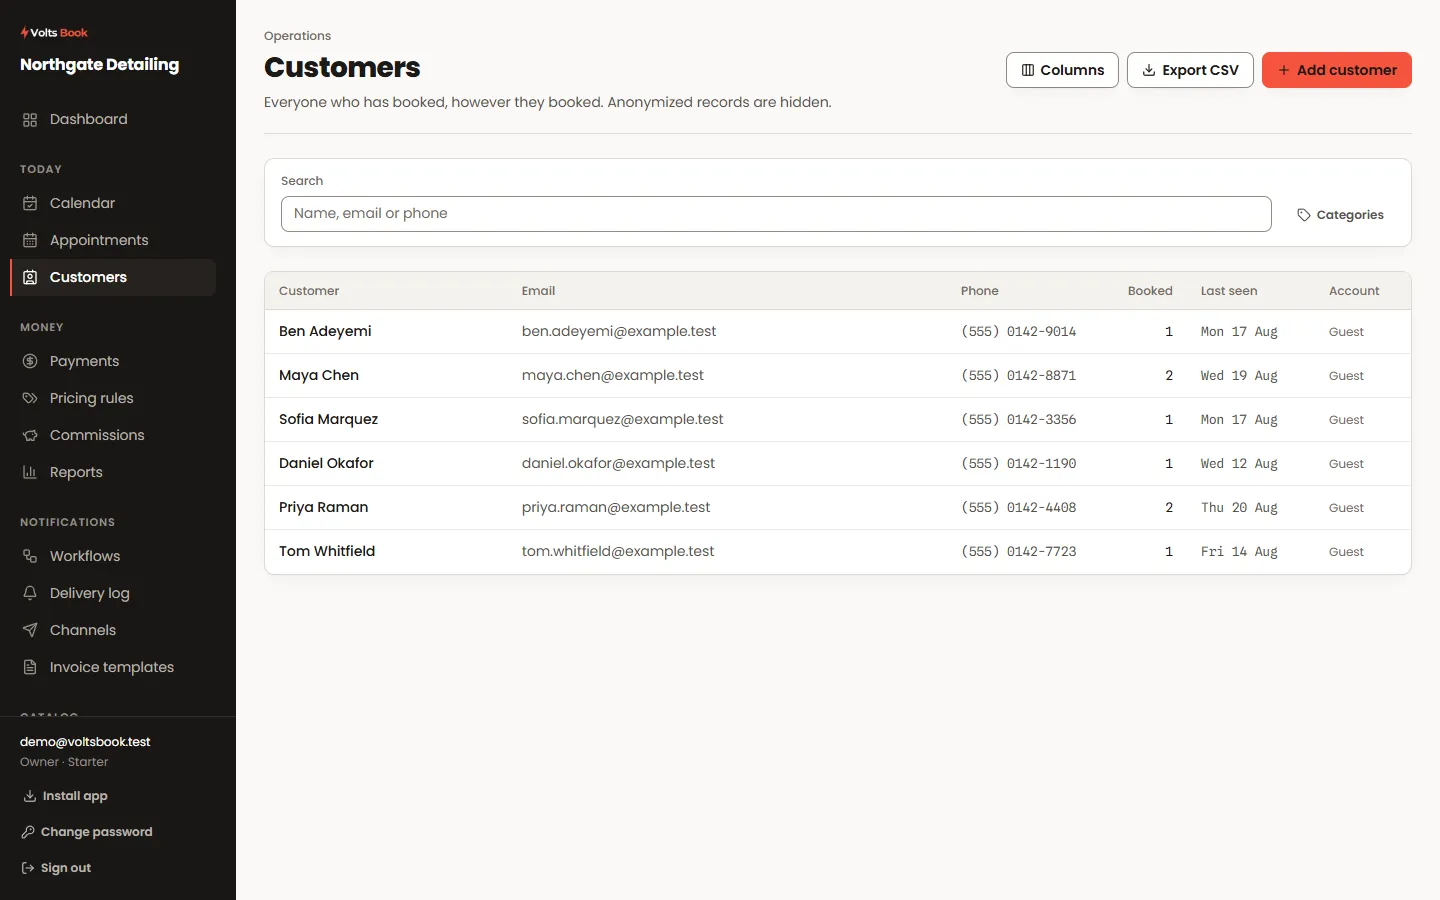Open the Dashboard page
Screen dimensions: 1440x900
[x=113, y=120]
